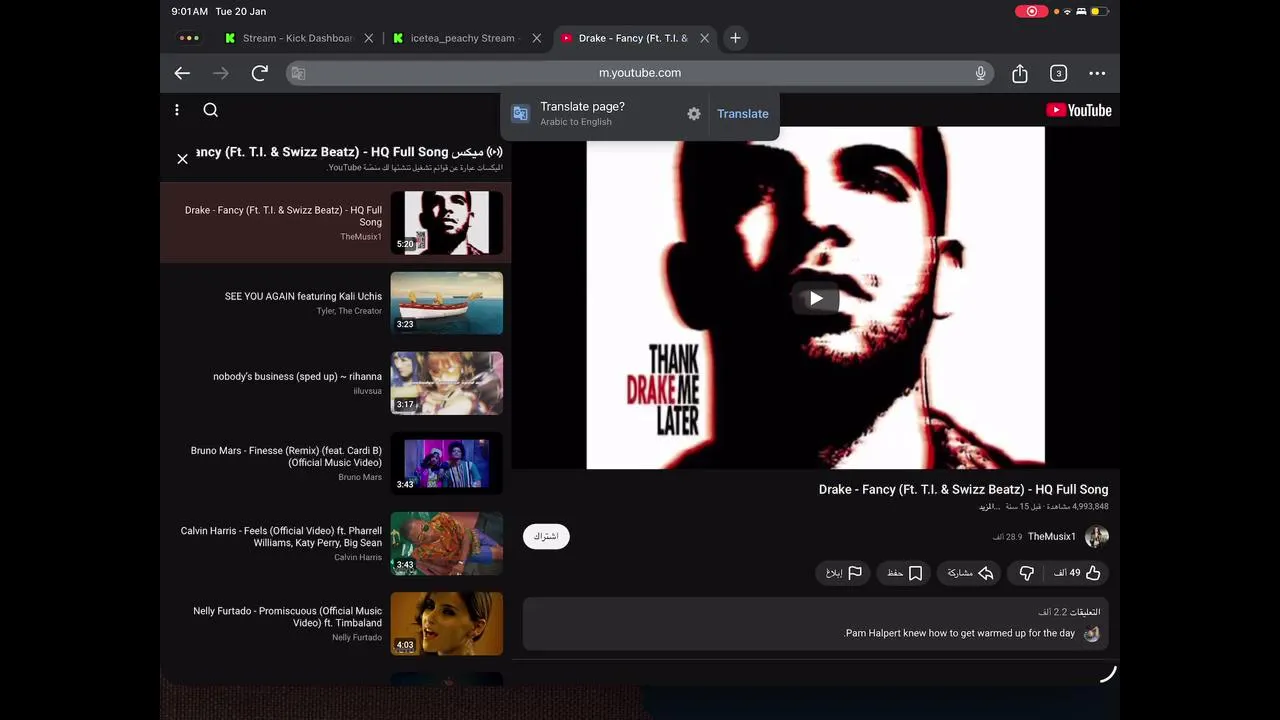Image resolution: width=1280 pixels, height=720 pixels.
Task: Expand description via المزيد link
Action: 988,507
